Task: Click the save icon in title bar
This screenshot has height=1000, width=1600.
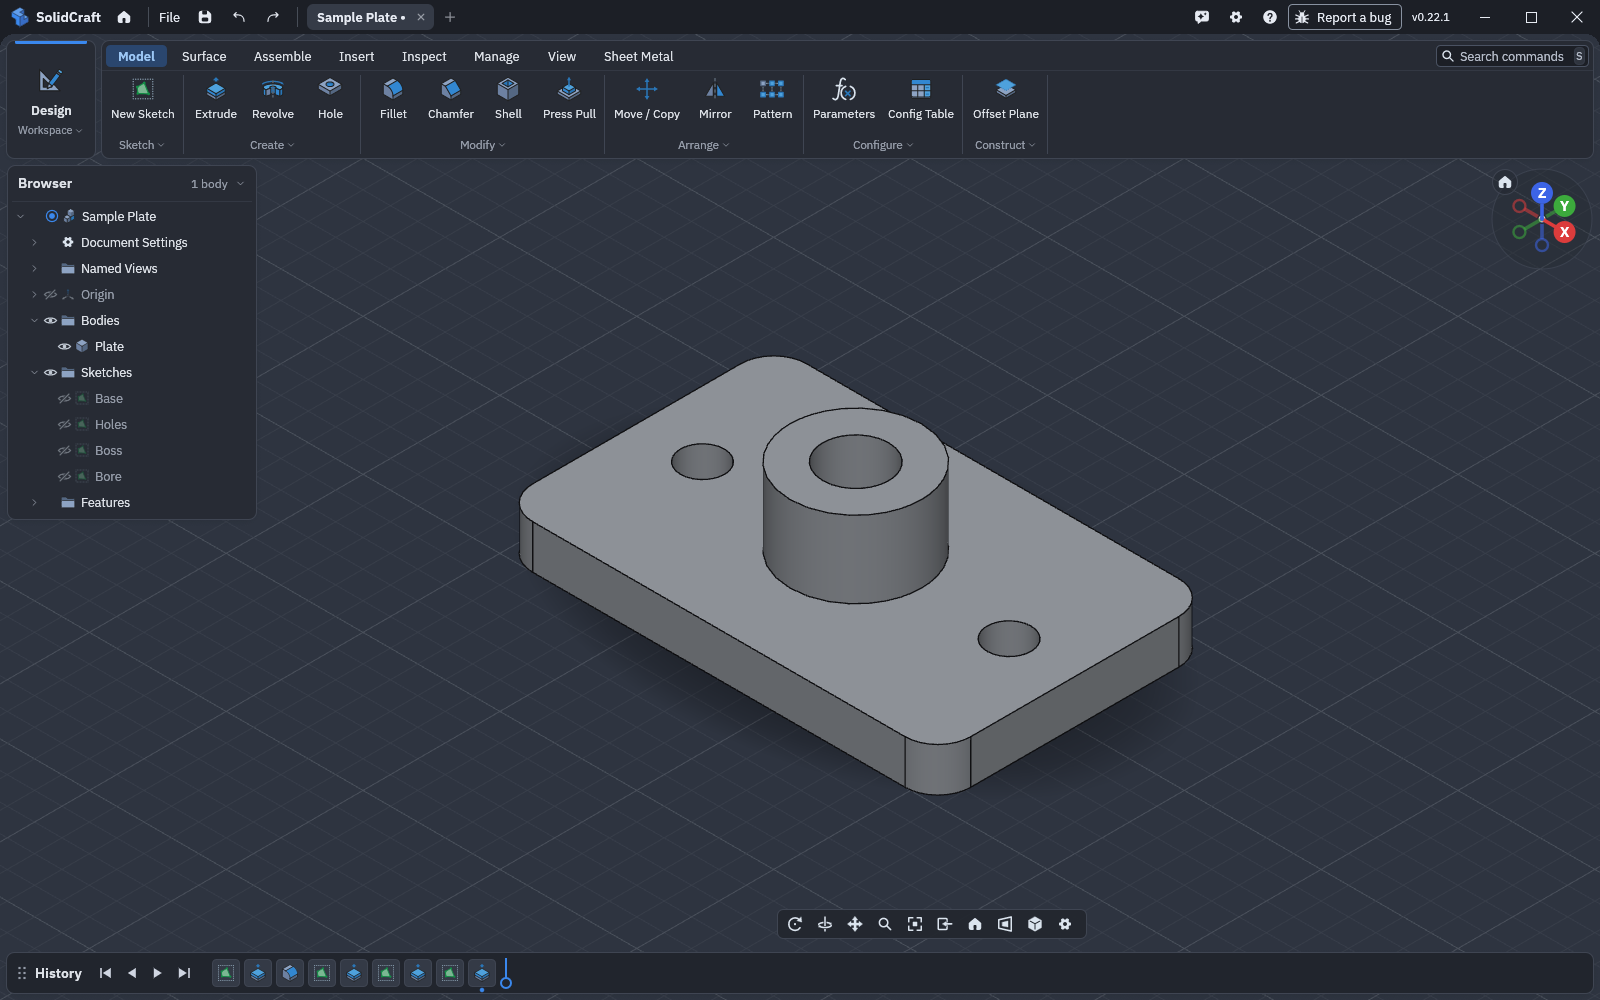Action: pyautogui.click(x=205, y=17)
